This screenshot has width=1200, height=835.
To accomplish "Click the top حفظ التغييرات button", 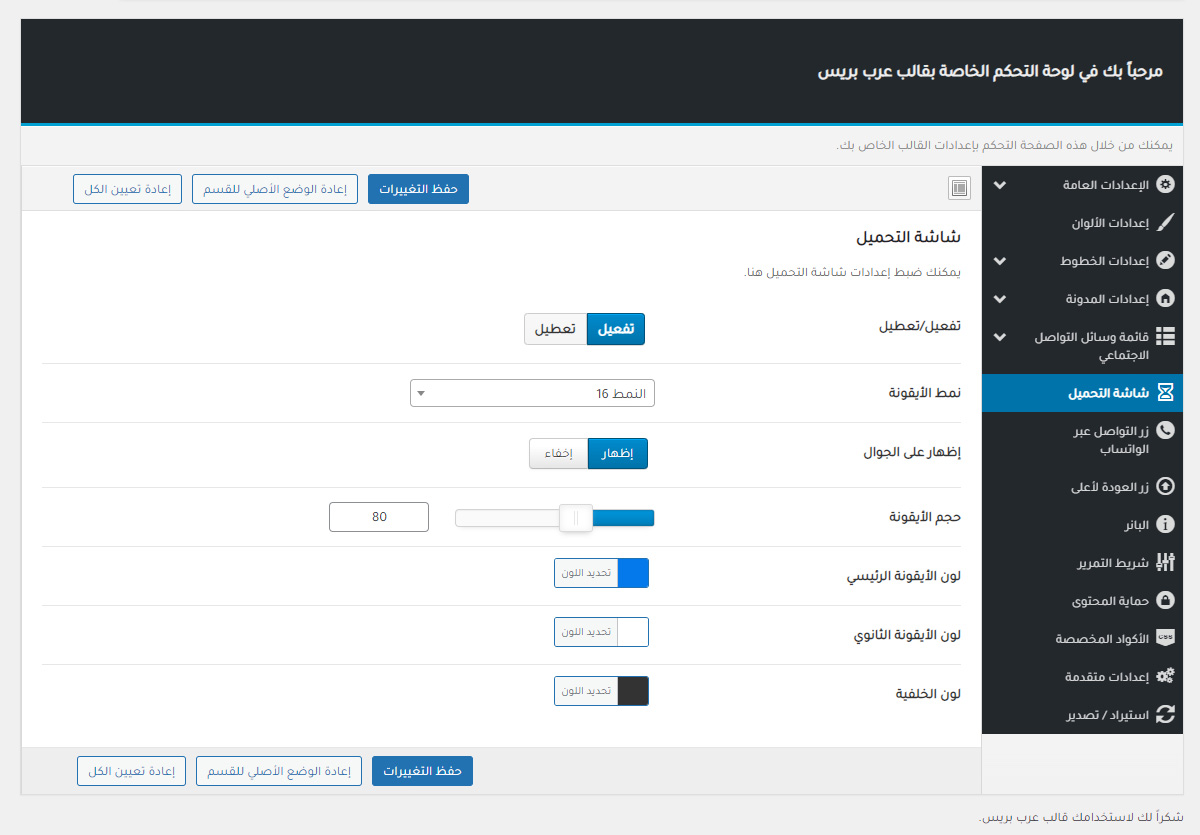I will (418, 188).
